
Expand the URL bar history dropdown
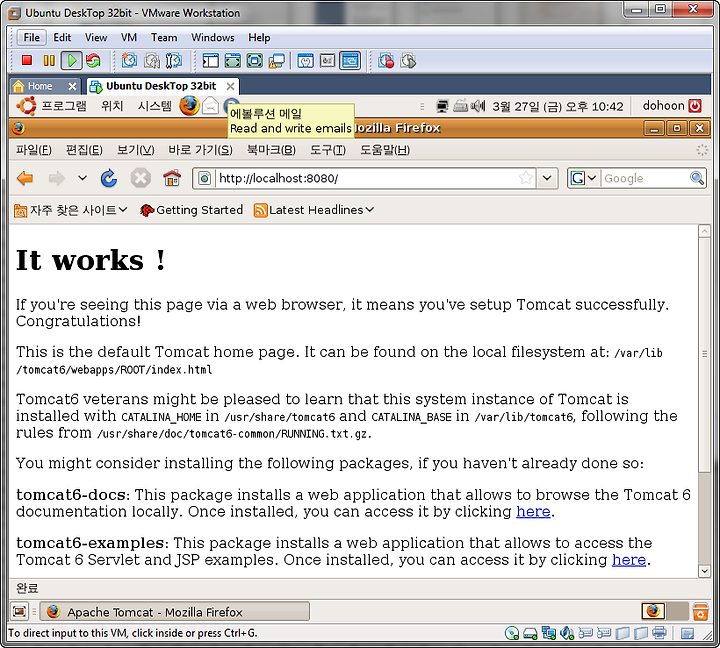click(x=547, y=178)
